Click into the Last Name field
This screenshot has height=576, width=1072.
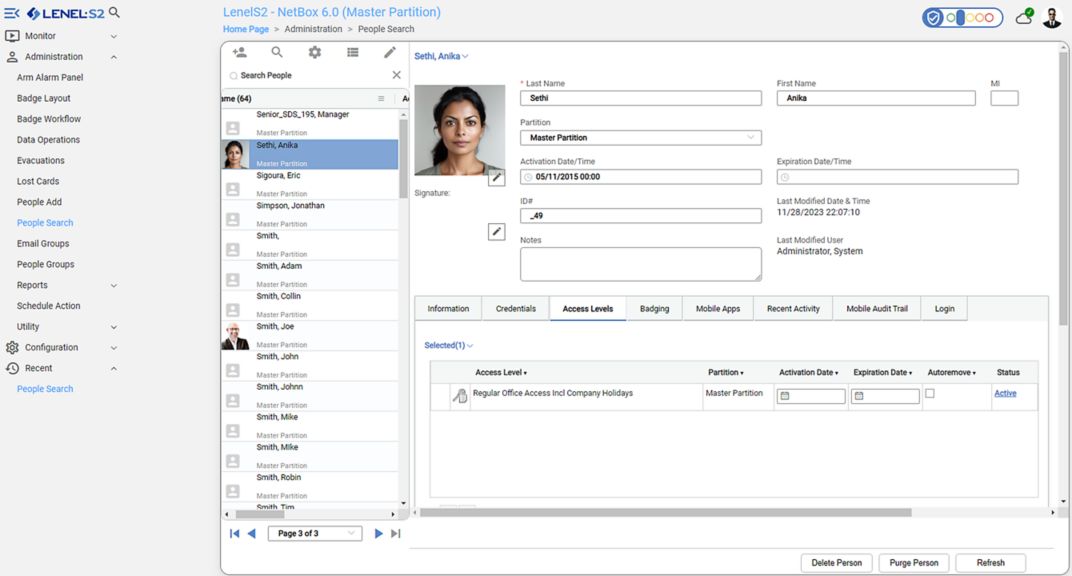(641, 98)
